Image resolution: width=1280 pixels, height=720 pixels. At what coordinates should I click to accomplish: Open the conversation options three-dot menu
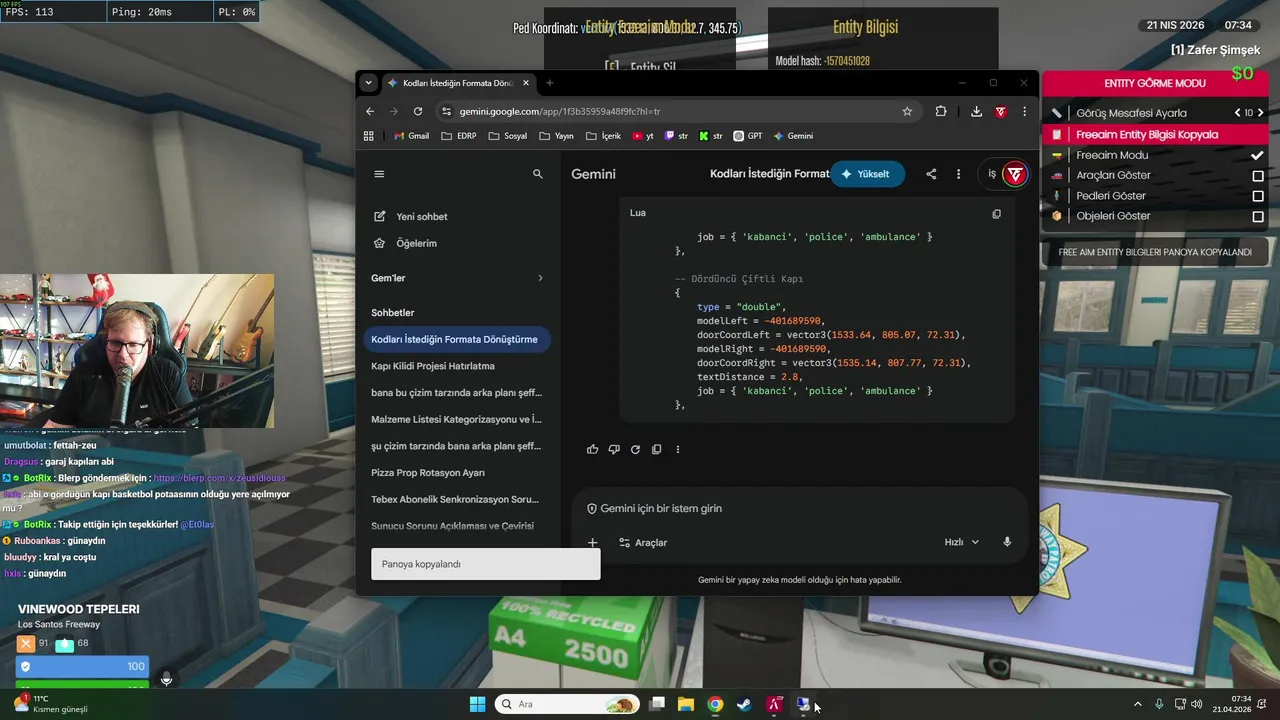[x=958, y=174]
